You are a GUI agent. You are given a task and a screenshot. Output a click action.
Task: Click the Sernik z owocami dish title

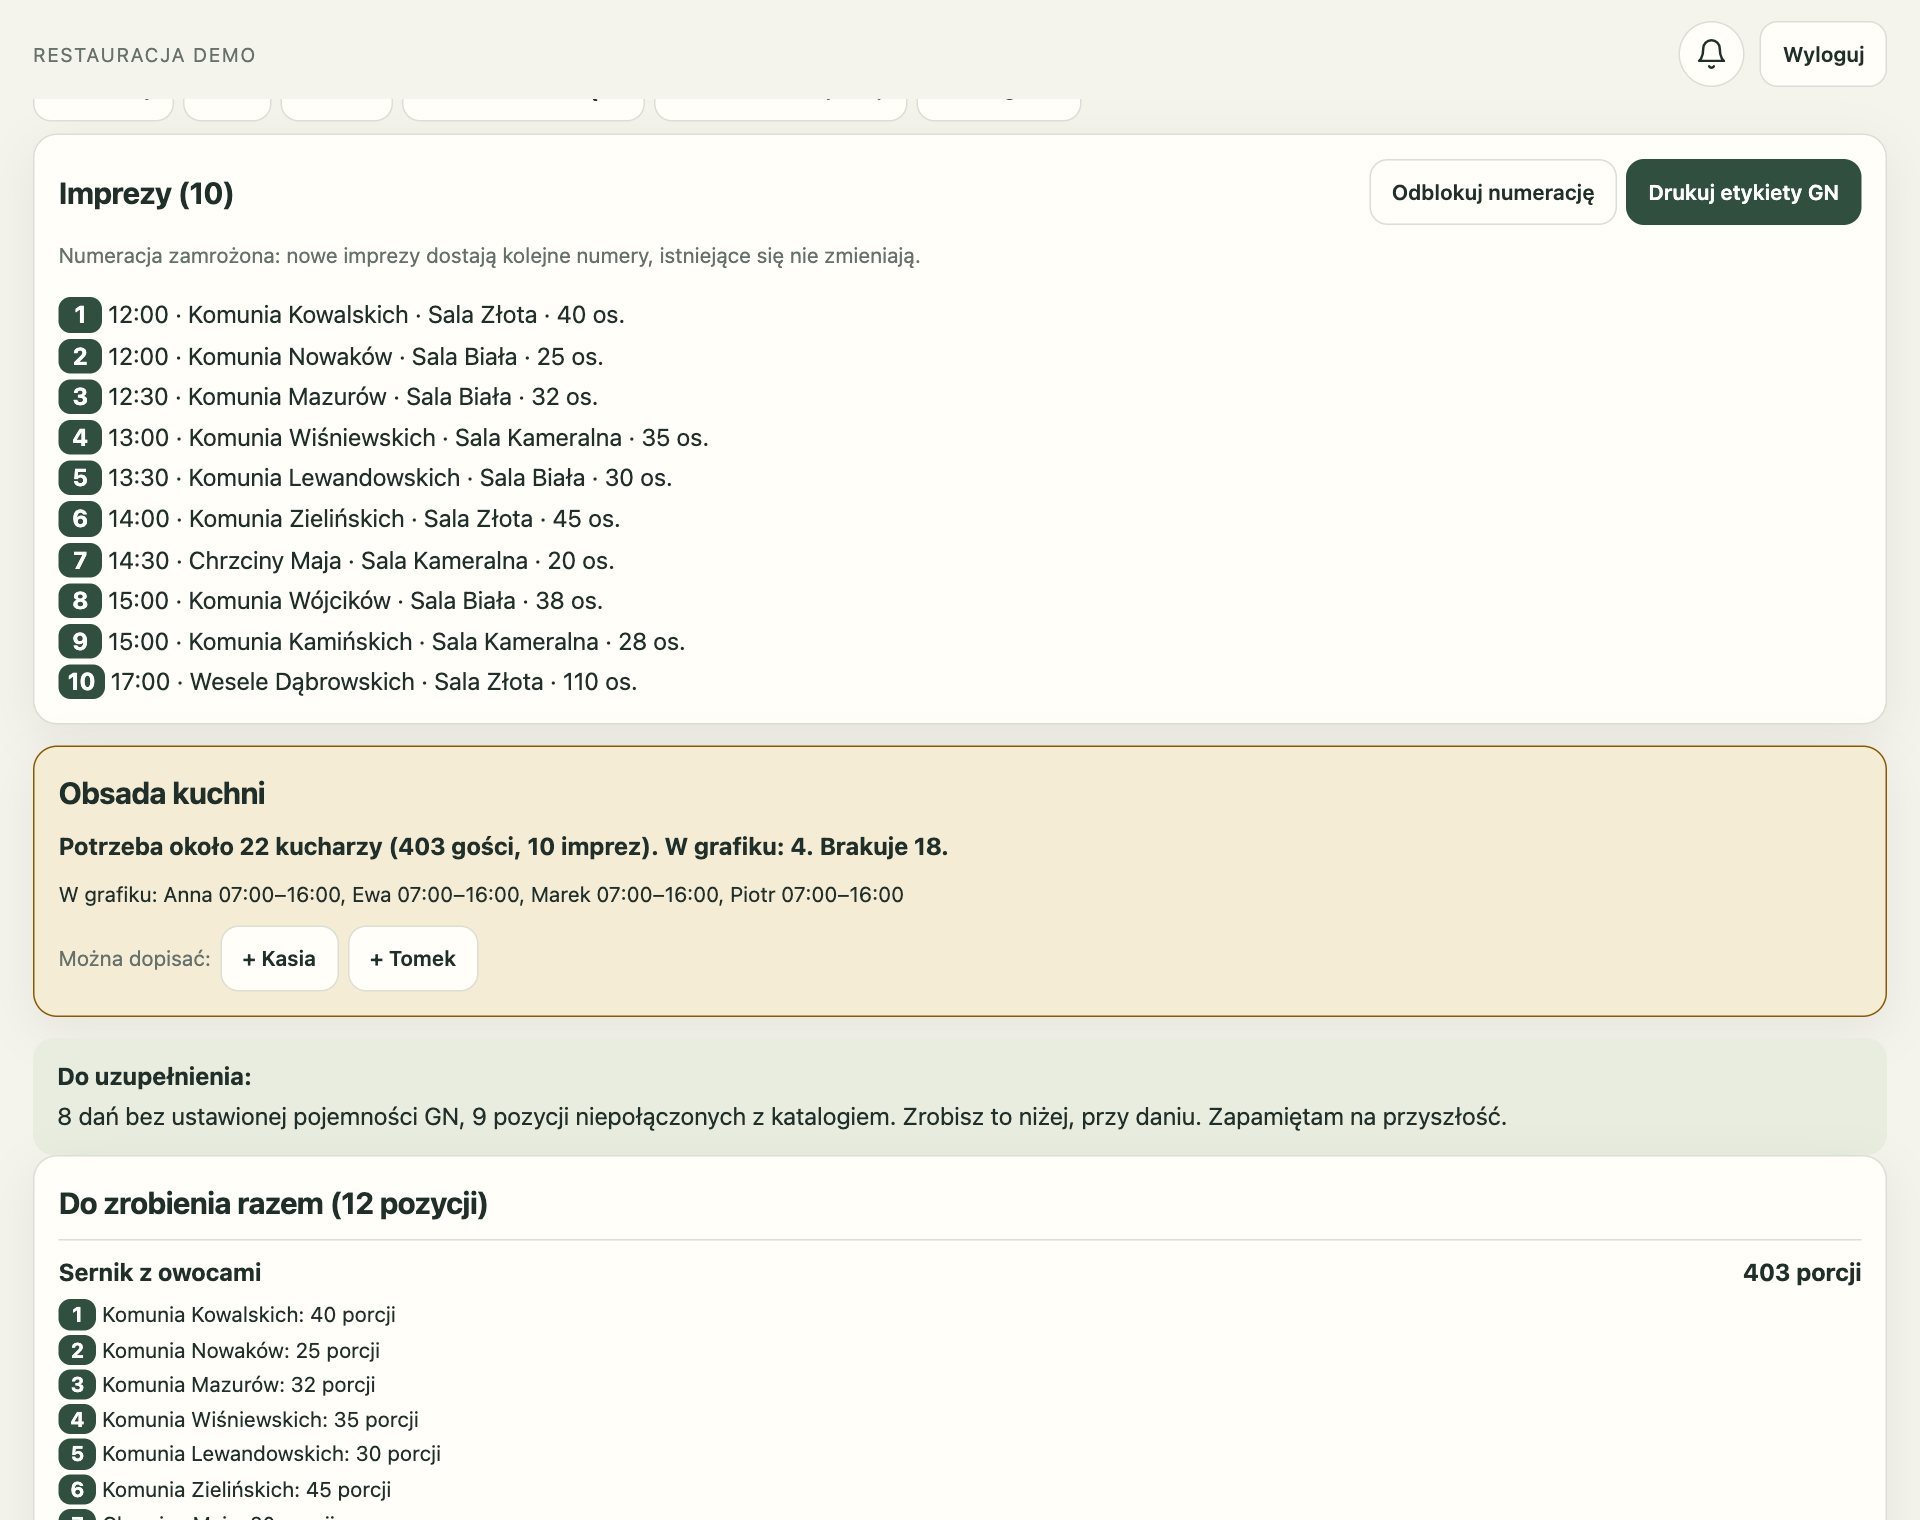(x=160, y=1272)
